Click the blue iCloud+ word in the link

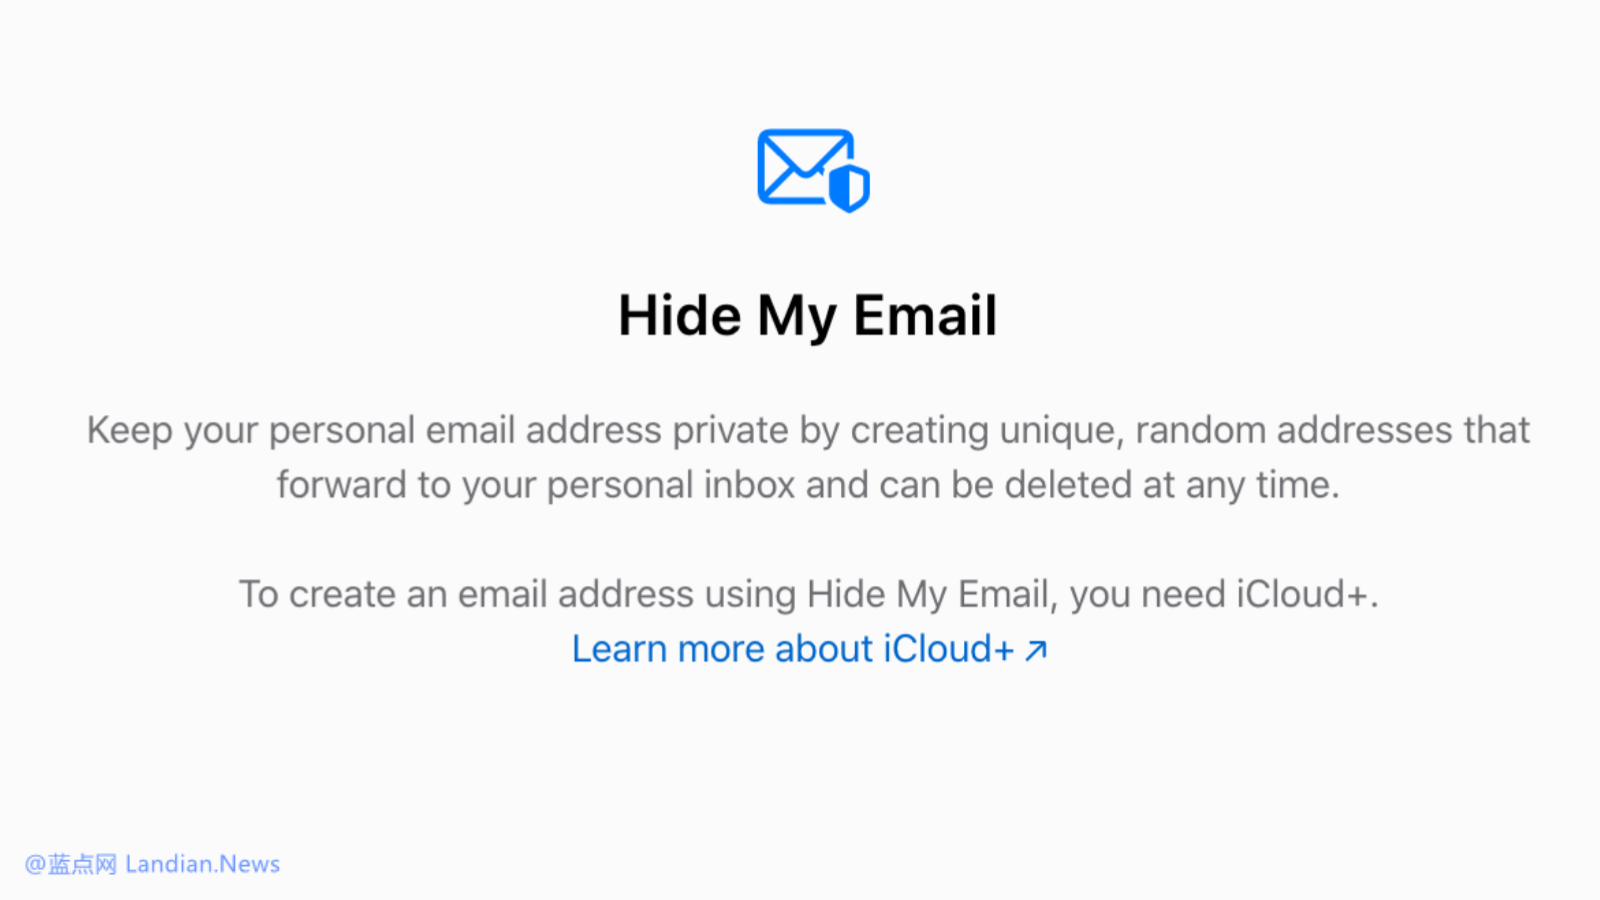[948, 649]
